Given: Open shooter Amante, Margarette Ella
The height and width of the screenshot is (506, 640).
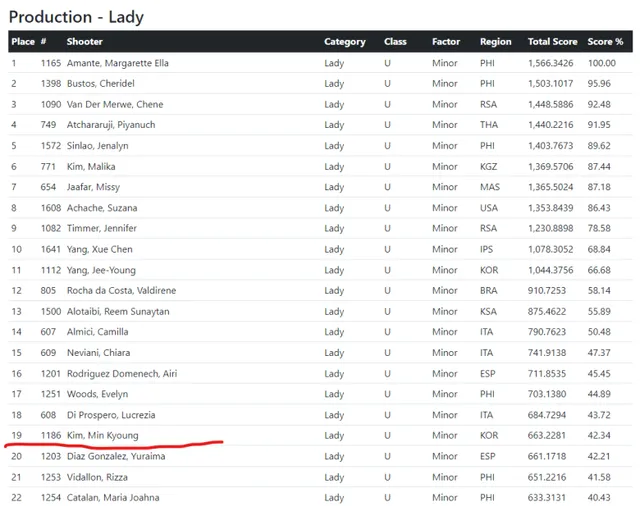Looking at the screenshot, I should 118,63.
